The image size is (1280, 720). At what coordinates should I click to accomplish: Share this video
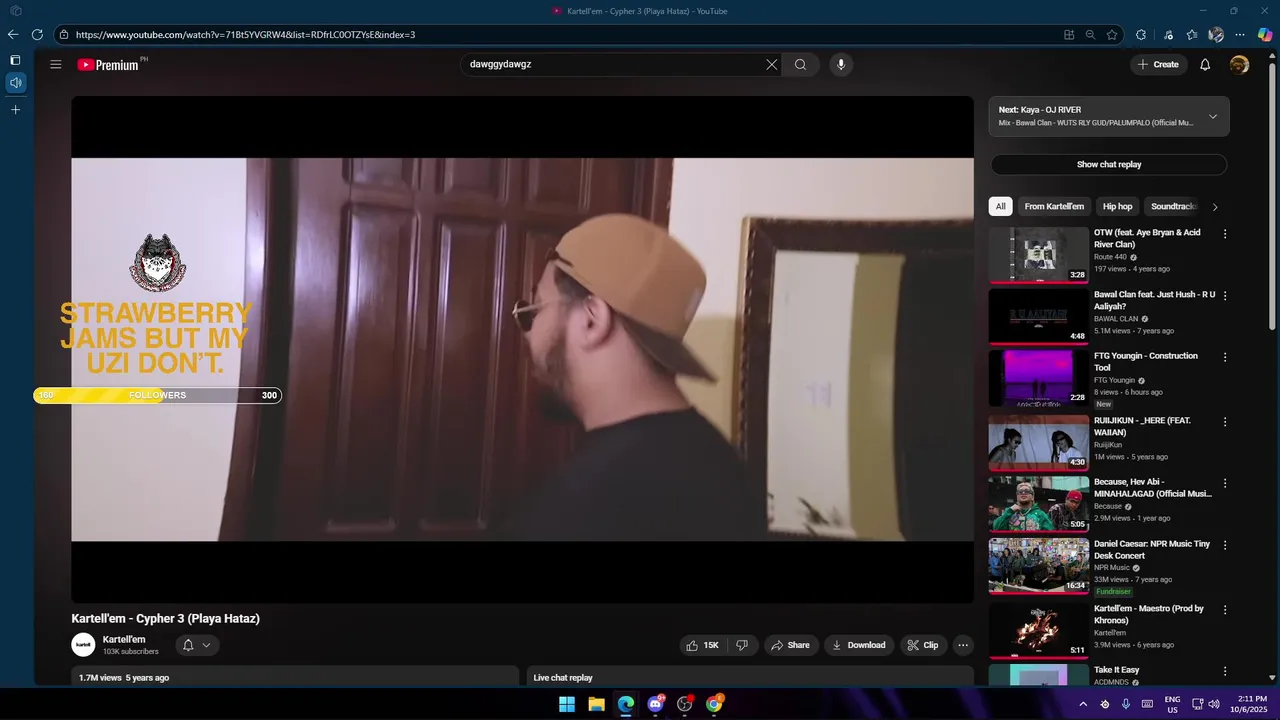pos(791,645)
